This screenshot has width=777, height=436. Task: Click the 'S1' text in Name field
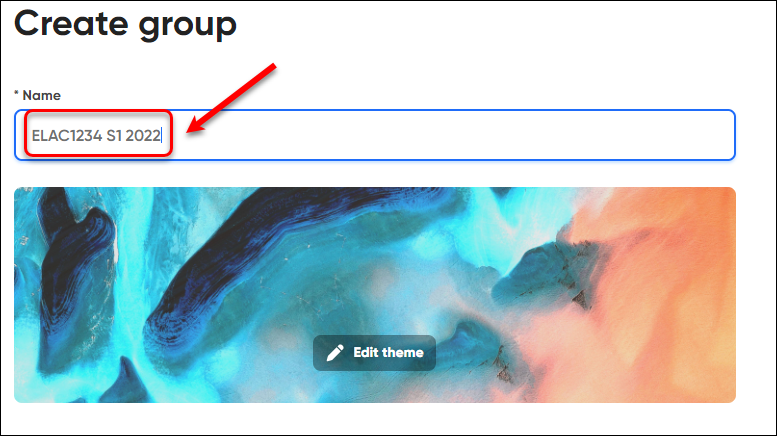[114, 135]
